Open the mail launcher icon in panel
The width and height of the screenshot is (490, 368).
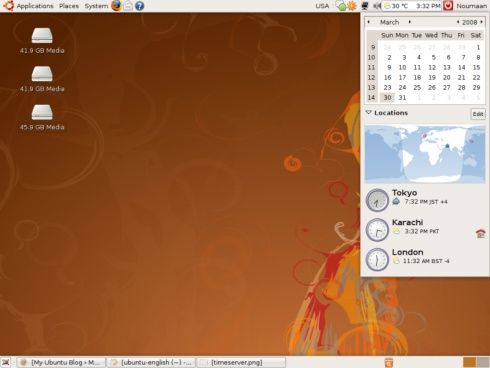click(128, 6)
